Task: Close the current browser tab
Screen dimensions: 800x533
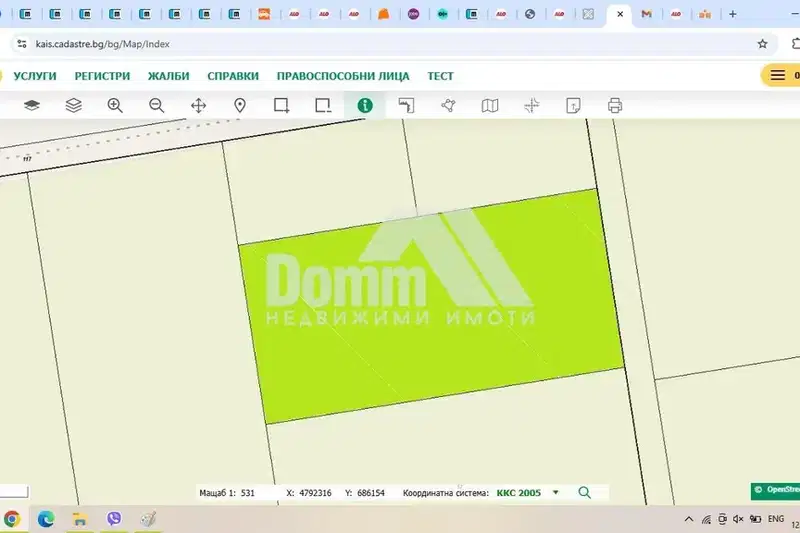Action: pyautogui.click(x=620, y=14)
